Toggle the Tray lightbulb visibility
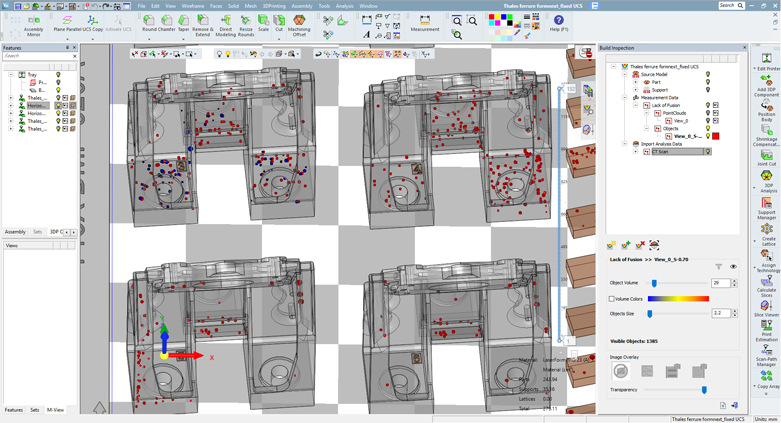Viewport: 781px width, 423px height. click(x=58, y=75)
